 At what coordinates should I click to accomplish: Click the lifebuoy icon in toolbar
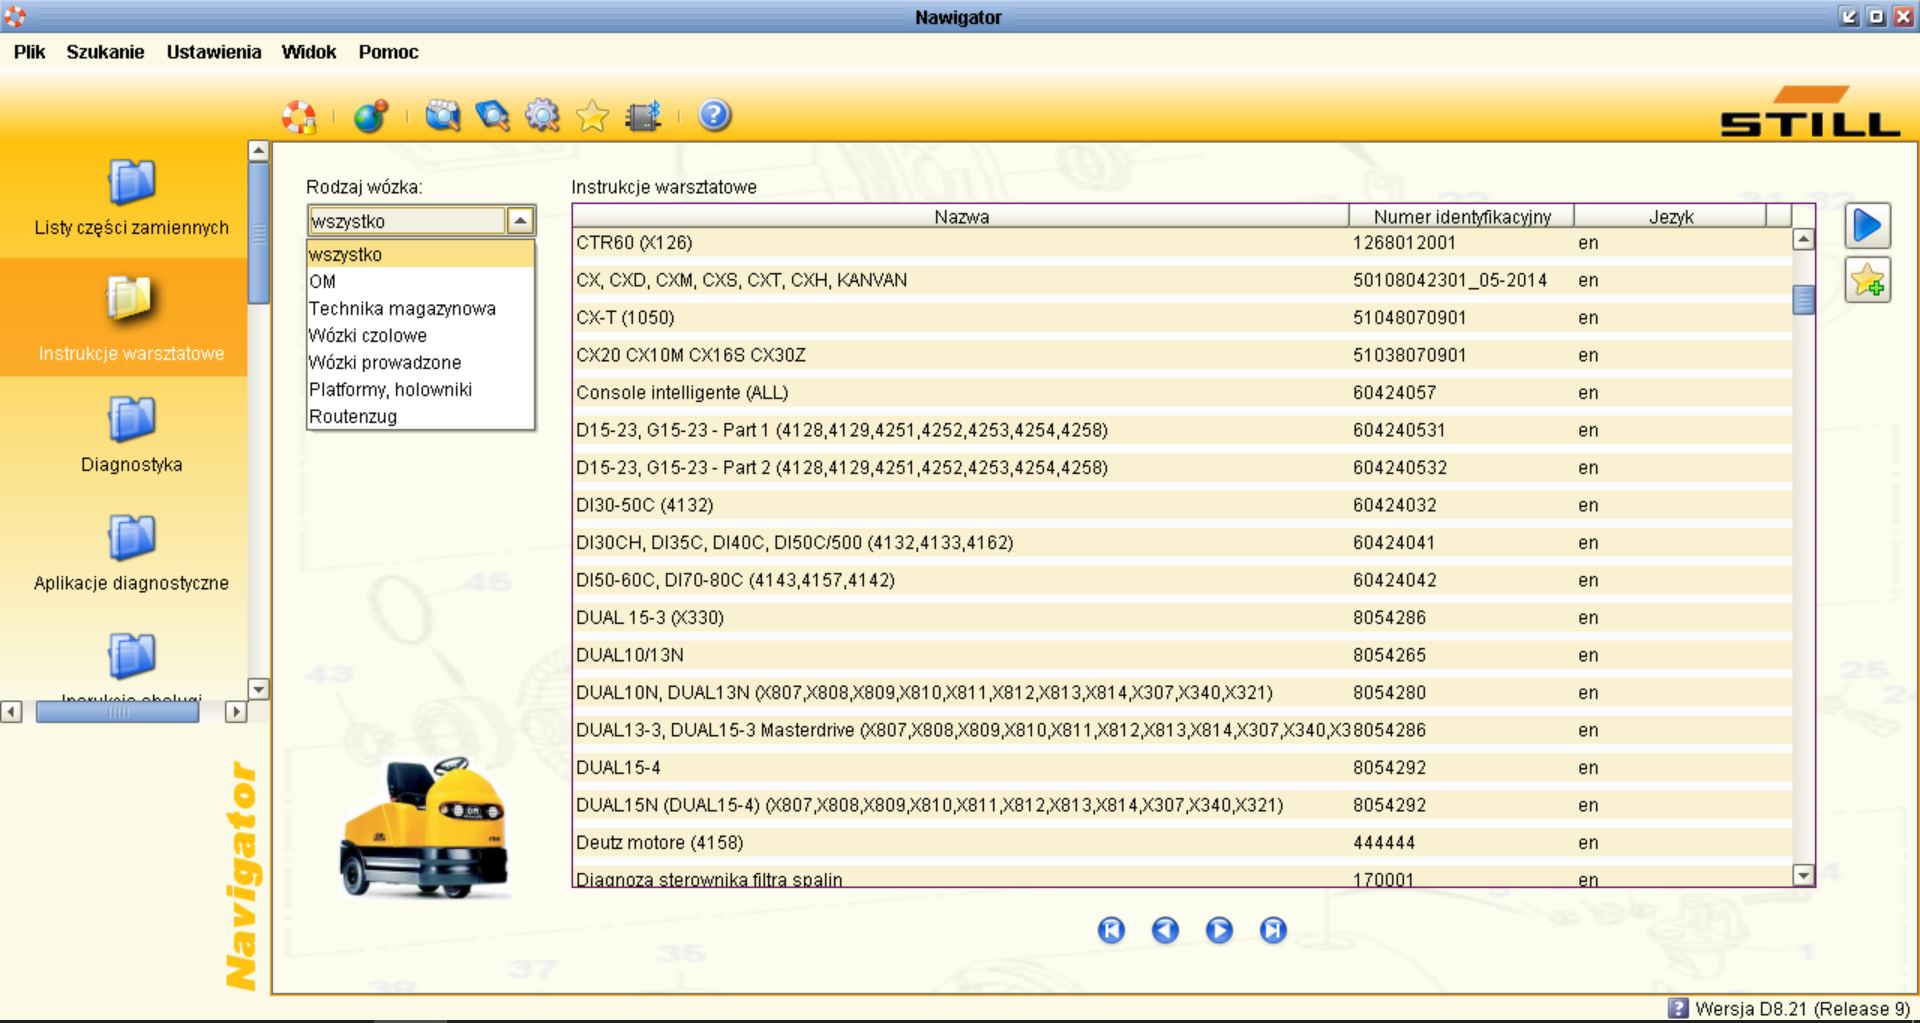click(x=299, y=116)
